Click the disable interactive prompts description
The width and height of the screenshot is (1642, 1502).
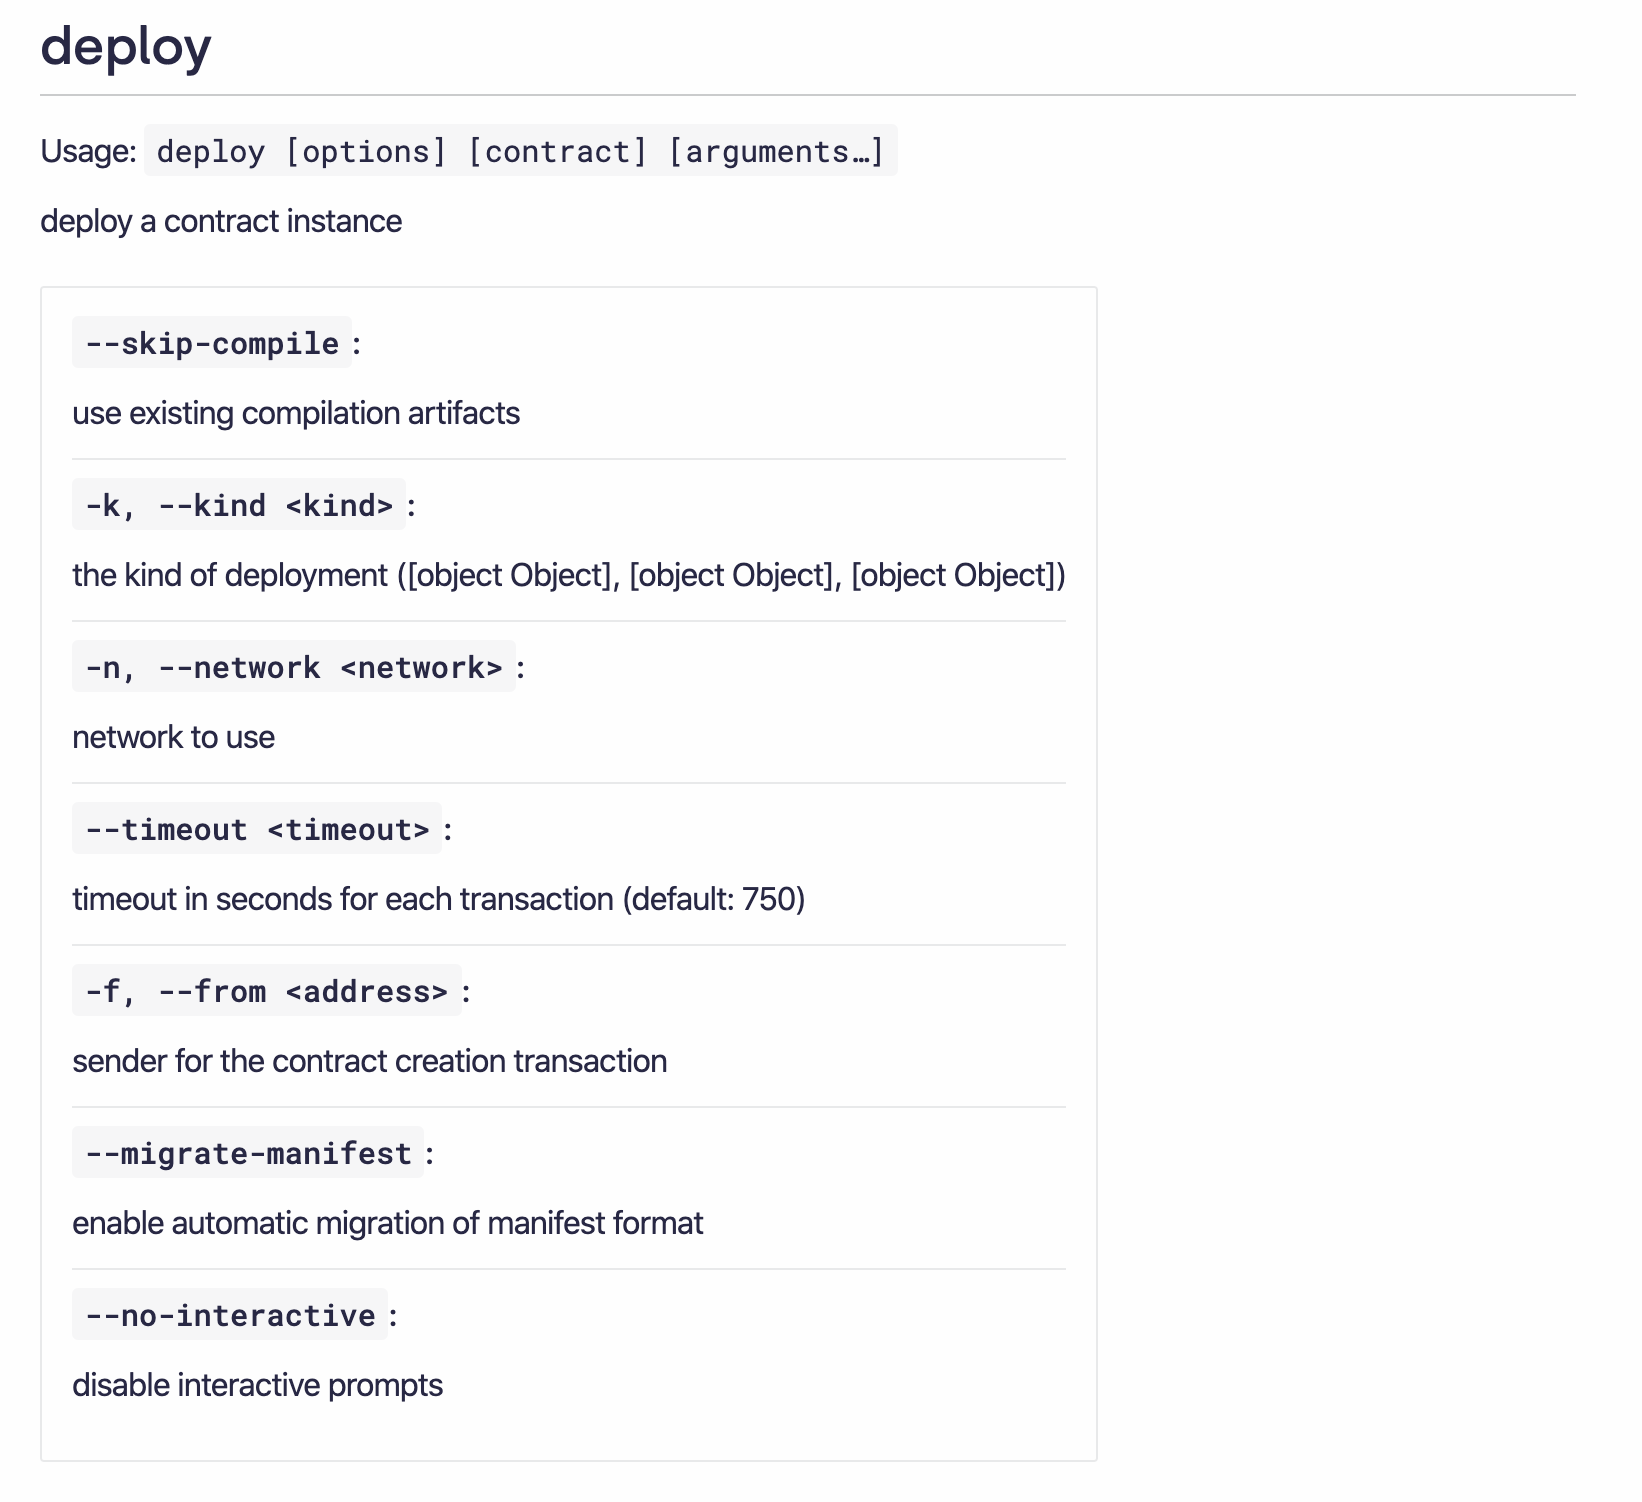click(258, 1385)
